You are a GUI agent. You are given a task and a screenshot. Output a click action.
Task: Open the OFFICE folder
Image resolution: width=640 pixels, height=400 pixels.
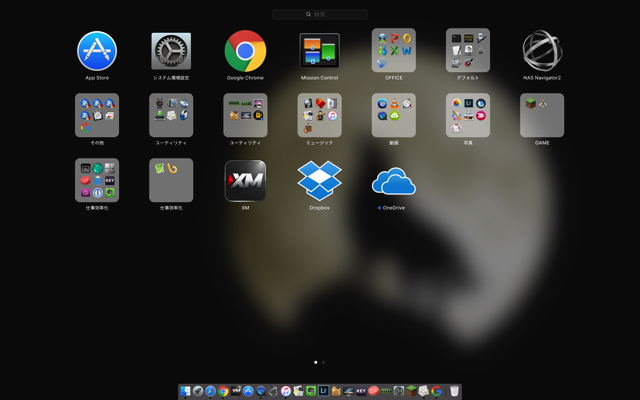point(394,50)
